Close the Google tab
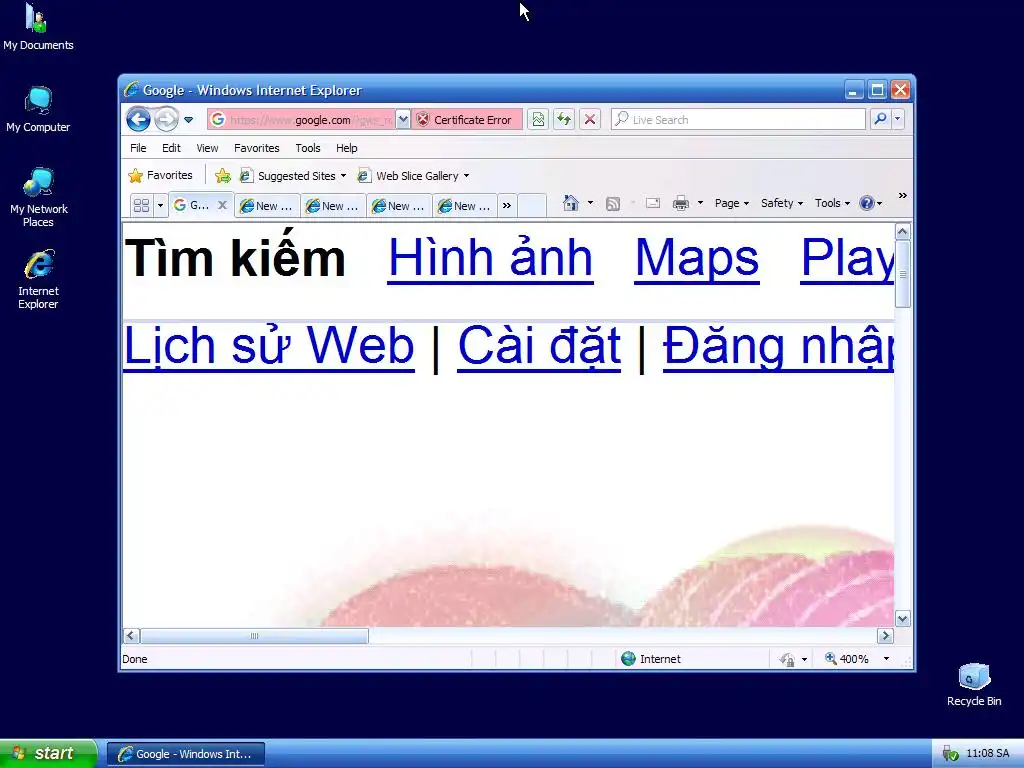The width and height of the screenshot is (1024, 768). [x=222, y=205]
